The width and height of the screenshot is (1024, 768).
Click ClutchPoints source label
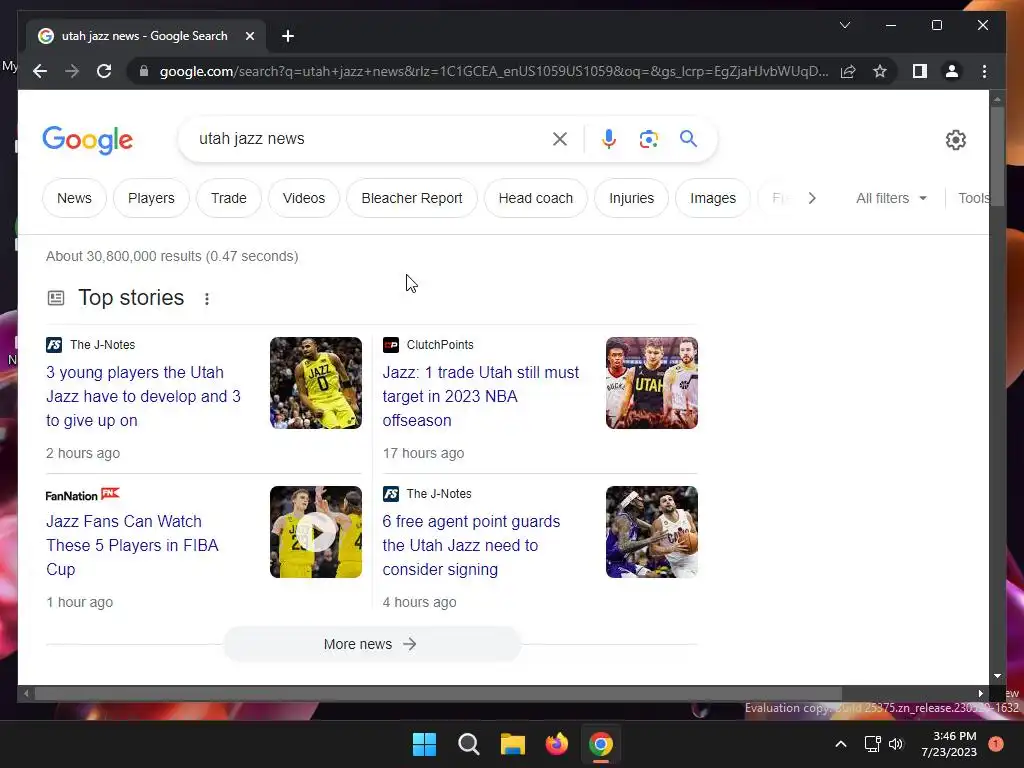pos(440,345)
